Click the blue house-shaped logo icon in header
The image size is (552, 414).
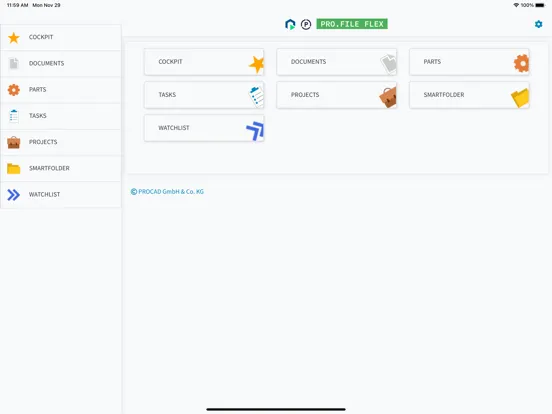[290, 24]
